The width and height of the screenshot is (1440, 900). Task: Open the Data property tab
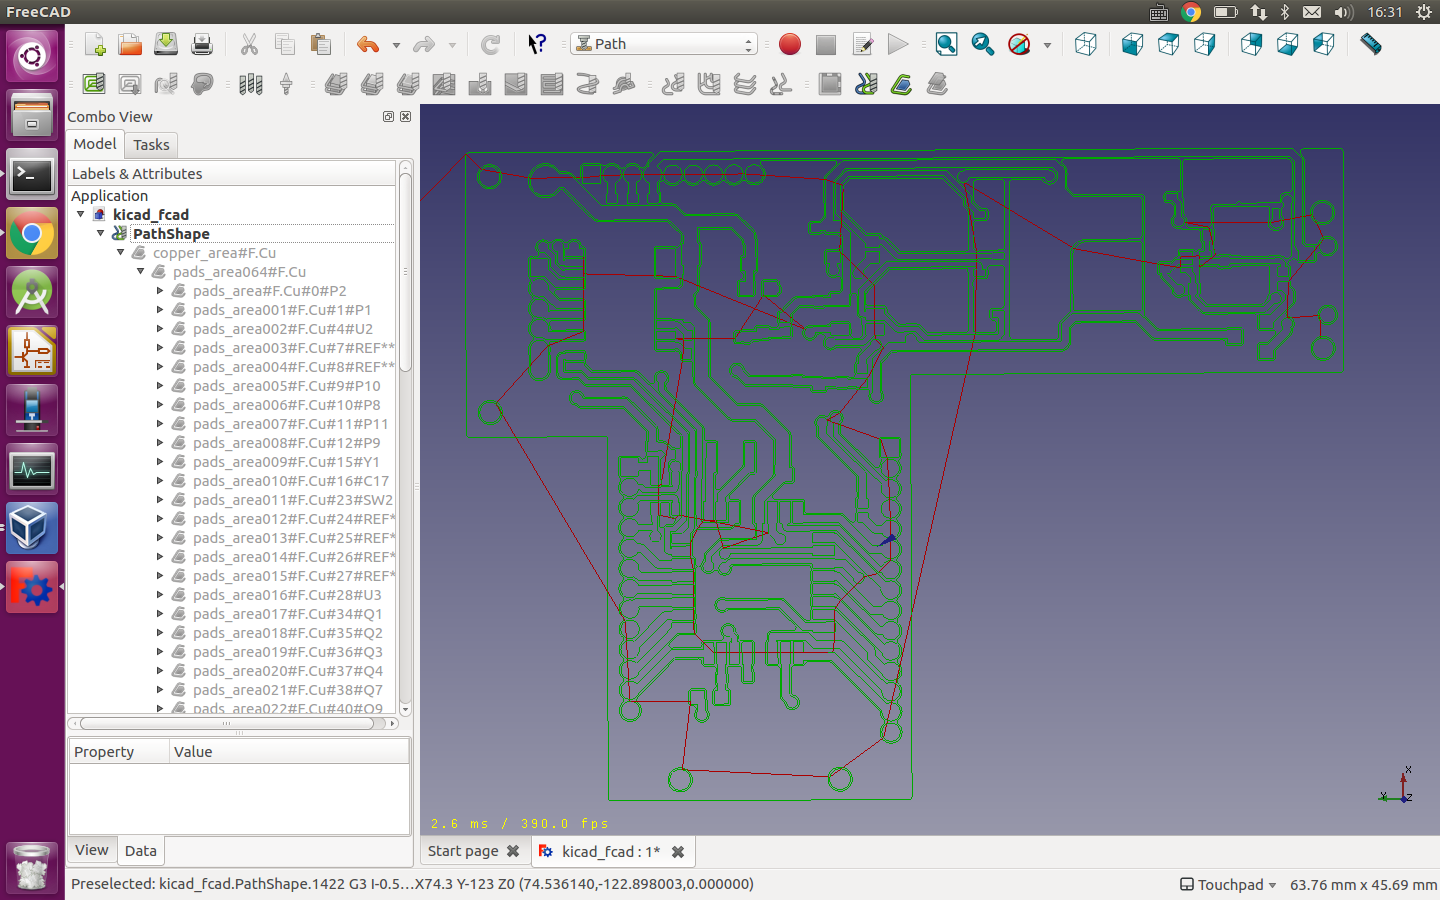point(140,851)
